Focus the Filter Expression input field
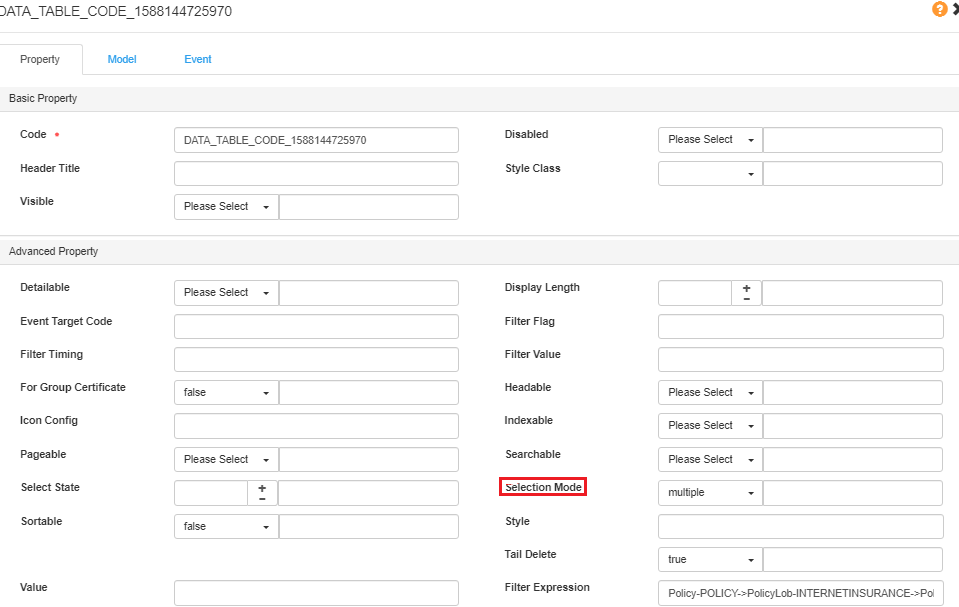This screenshot has height=607, width=959. [800, 593]
